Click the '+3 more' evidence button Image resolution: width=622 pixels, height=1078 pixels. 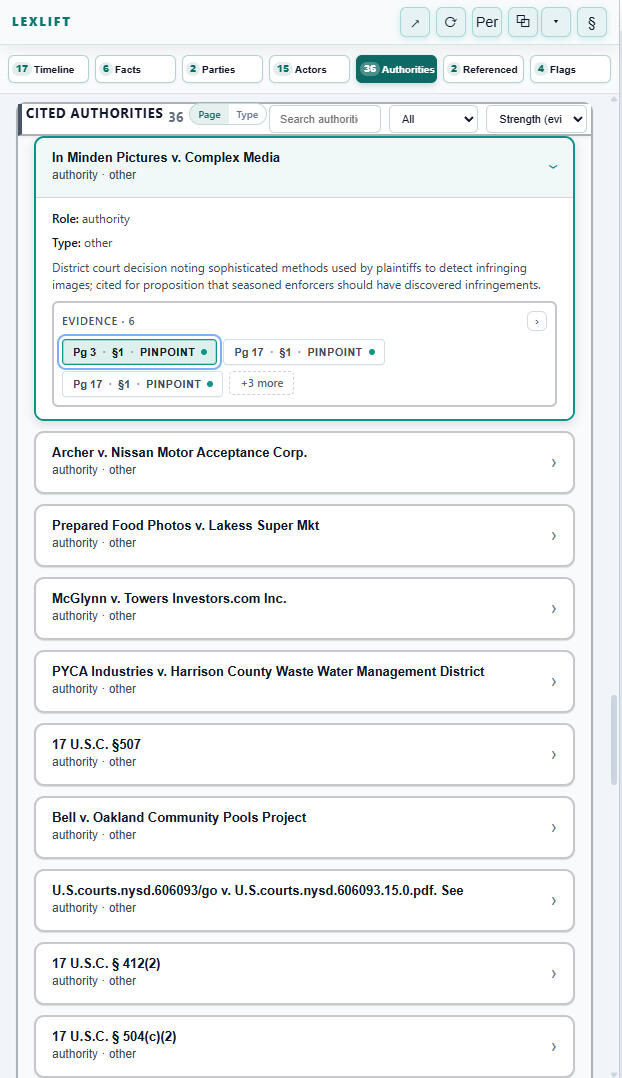point(261,383)
